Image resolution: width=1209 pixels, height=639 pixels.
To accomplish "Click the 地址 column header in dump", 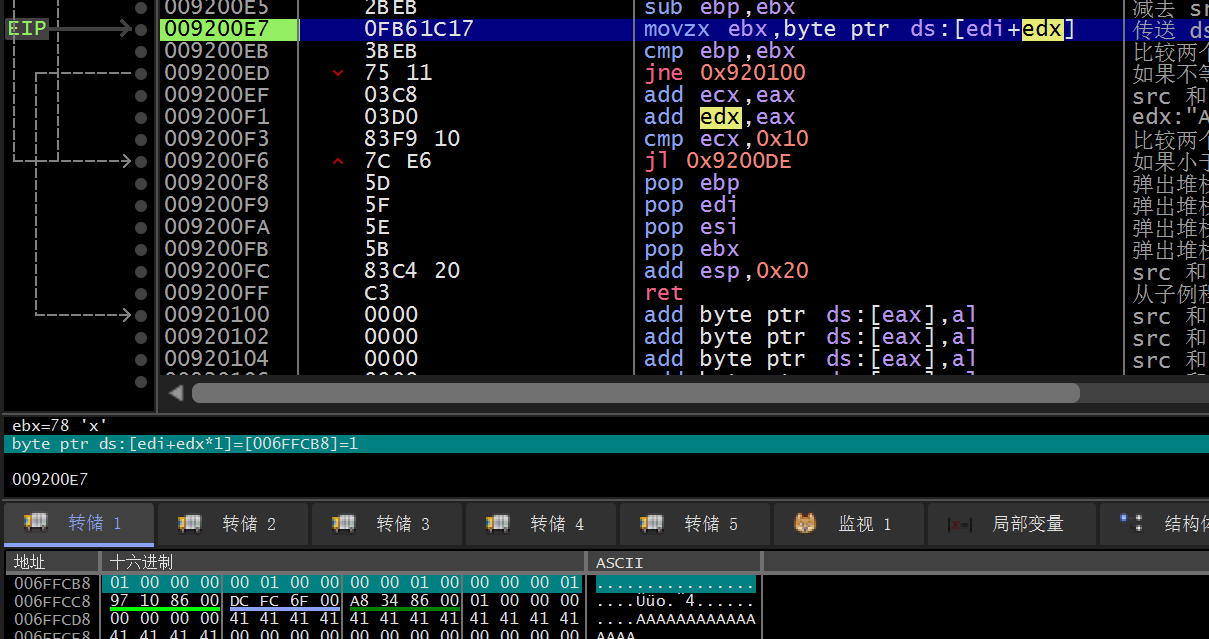I will pos(53,562).
